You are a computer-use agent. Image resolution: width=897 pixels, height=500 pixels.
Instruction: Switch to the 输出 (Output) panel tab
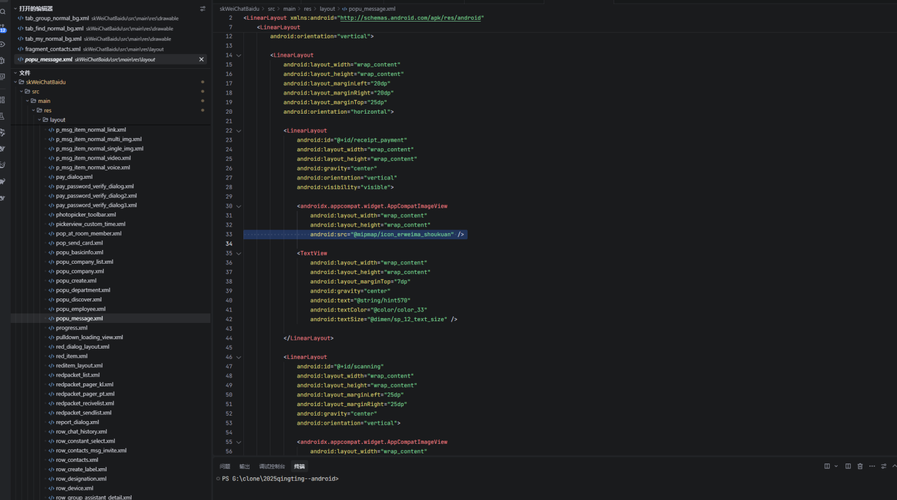244,466
